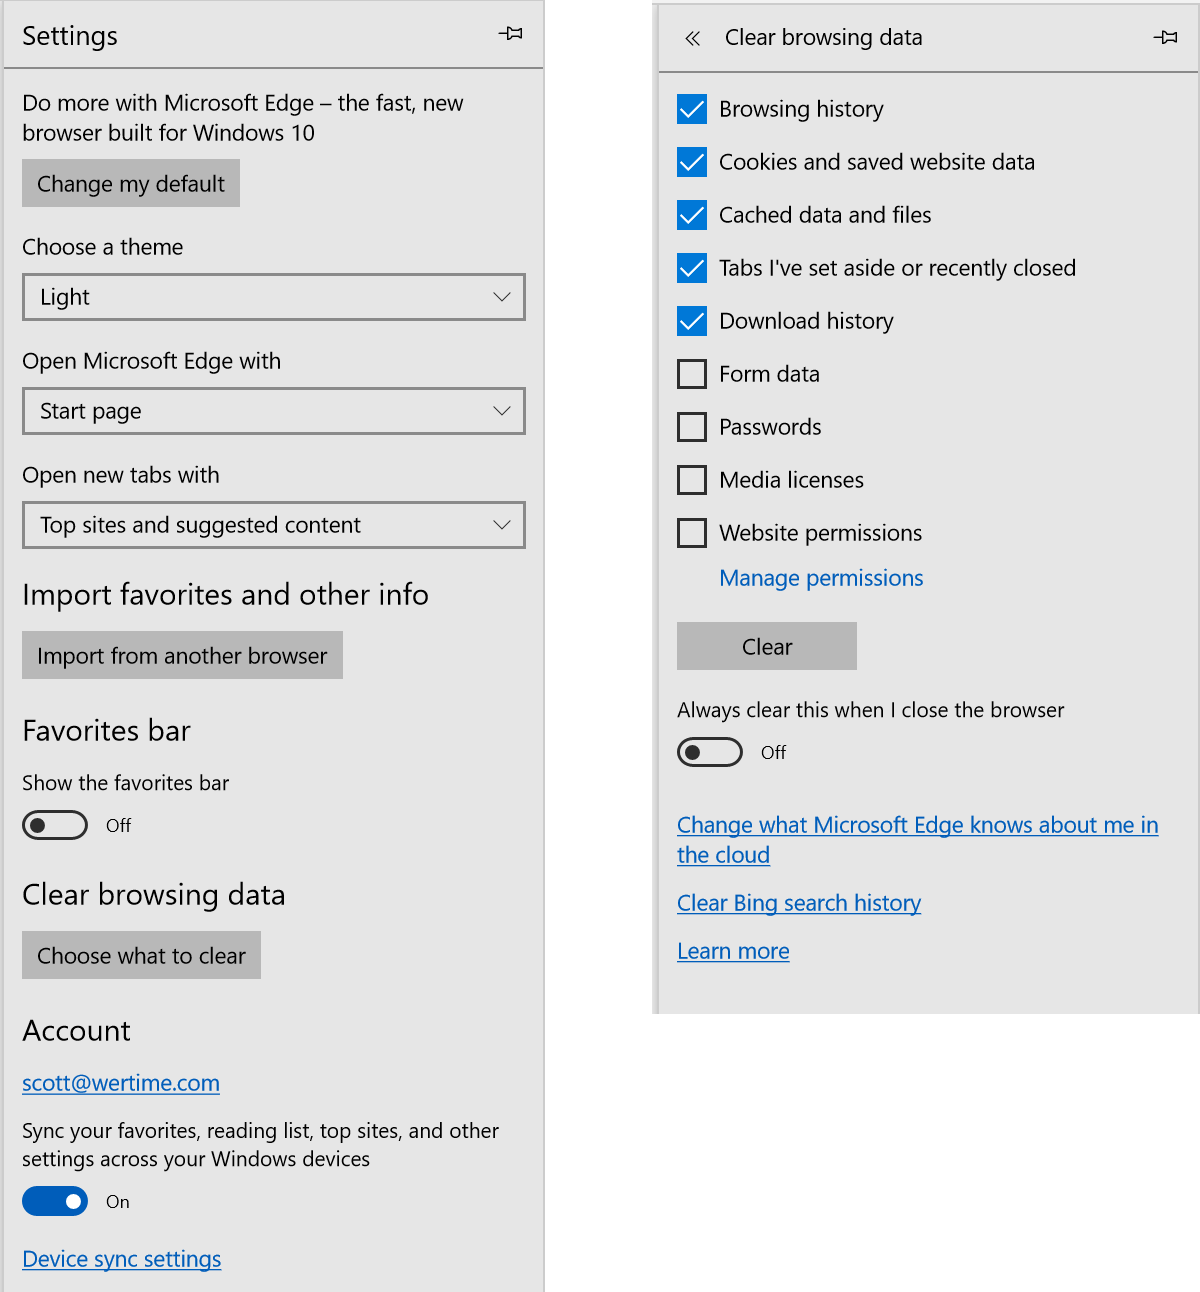The height and width of the screenshot is (1292, 1200).
Task: Enable always clear on browser close
Action: coord(710,752)
